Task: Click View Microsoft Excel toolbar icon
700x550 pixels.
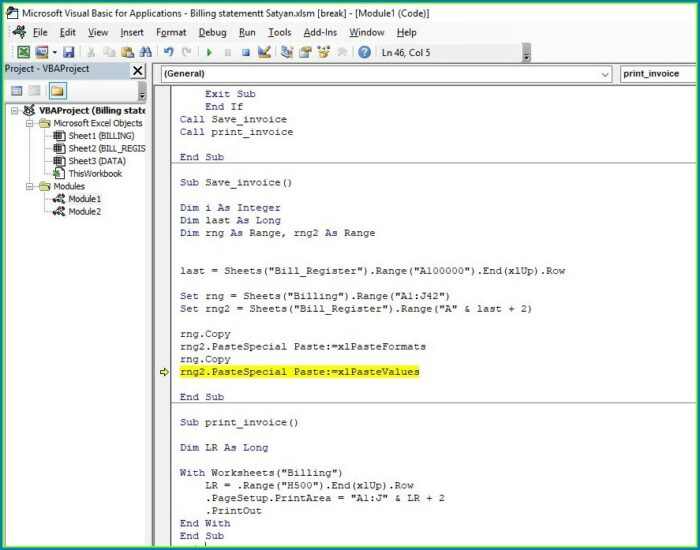Action: [23, 52]
